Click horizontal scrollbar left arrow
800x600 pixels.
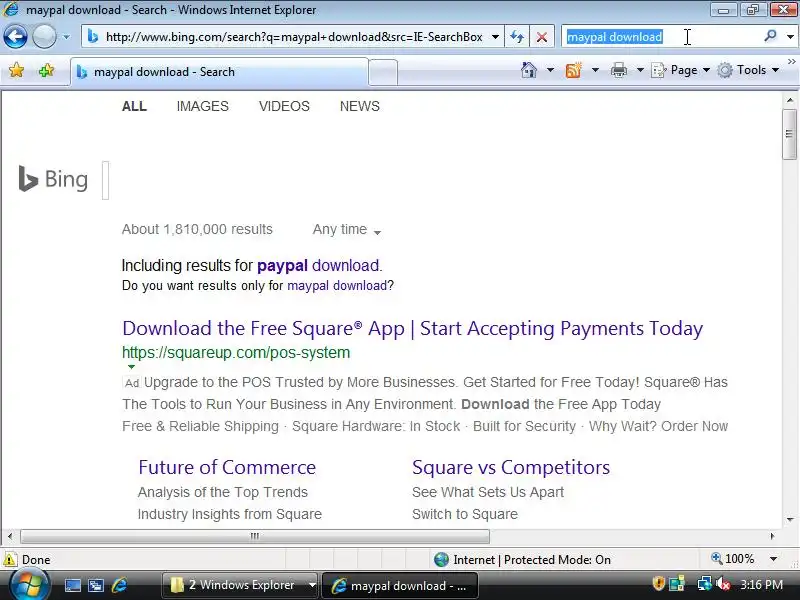[x=10, y=536]
